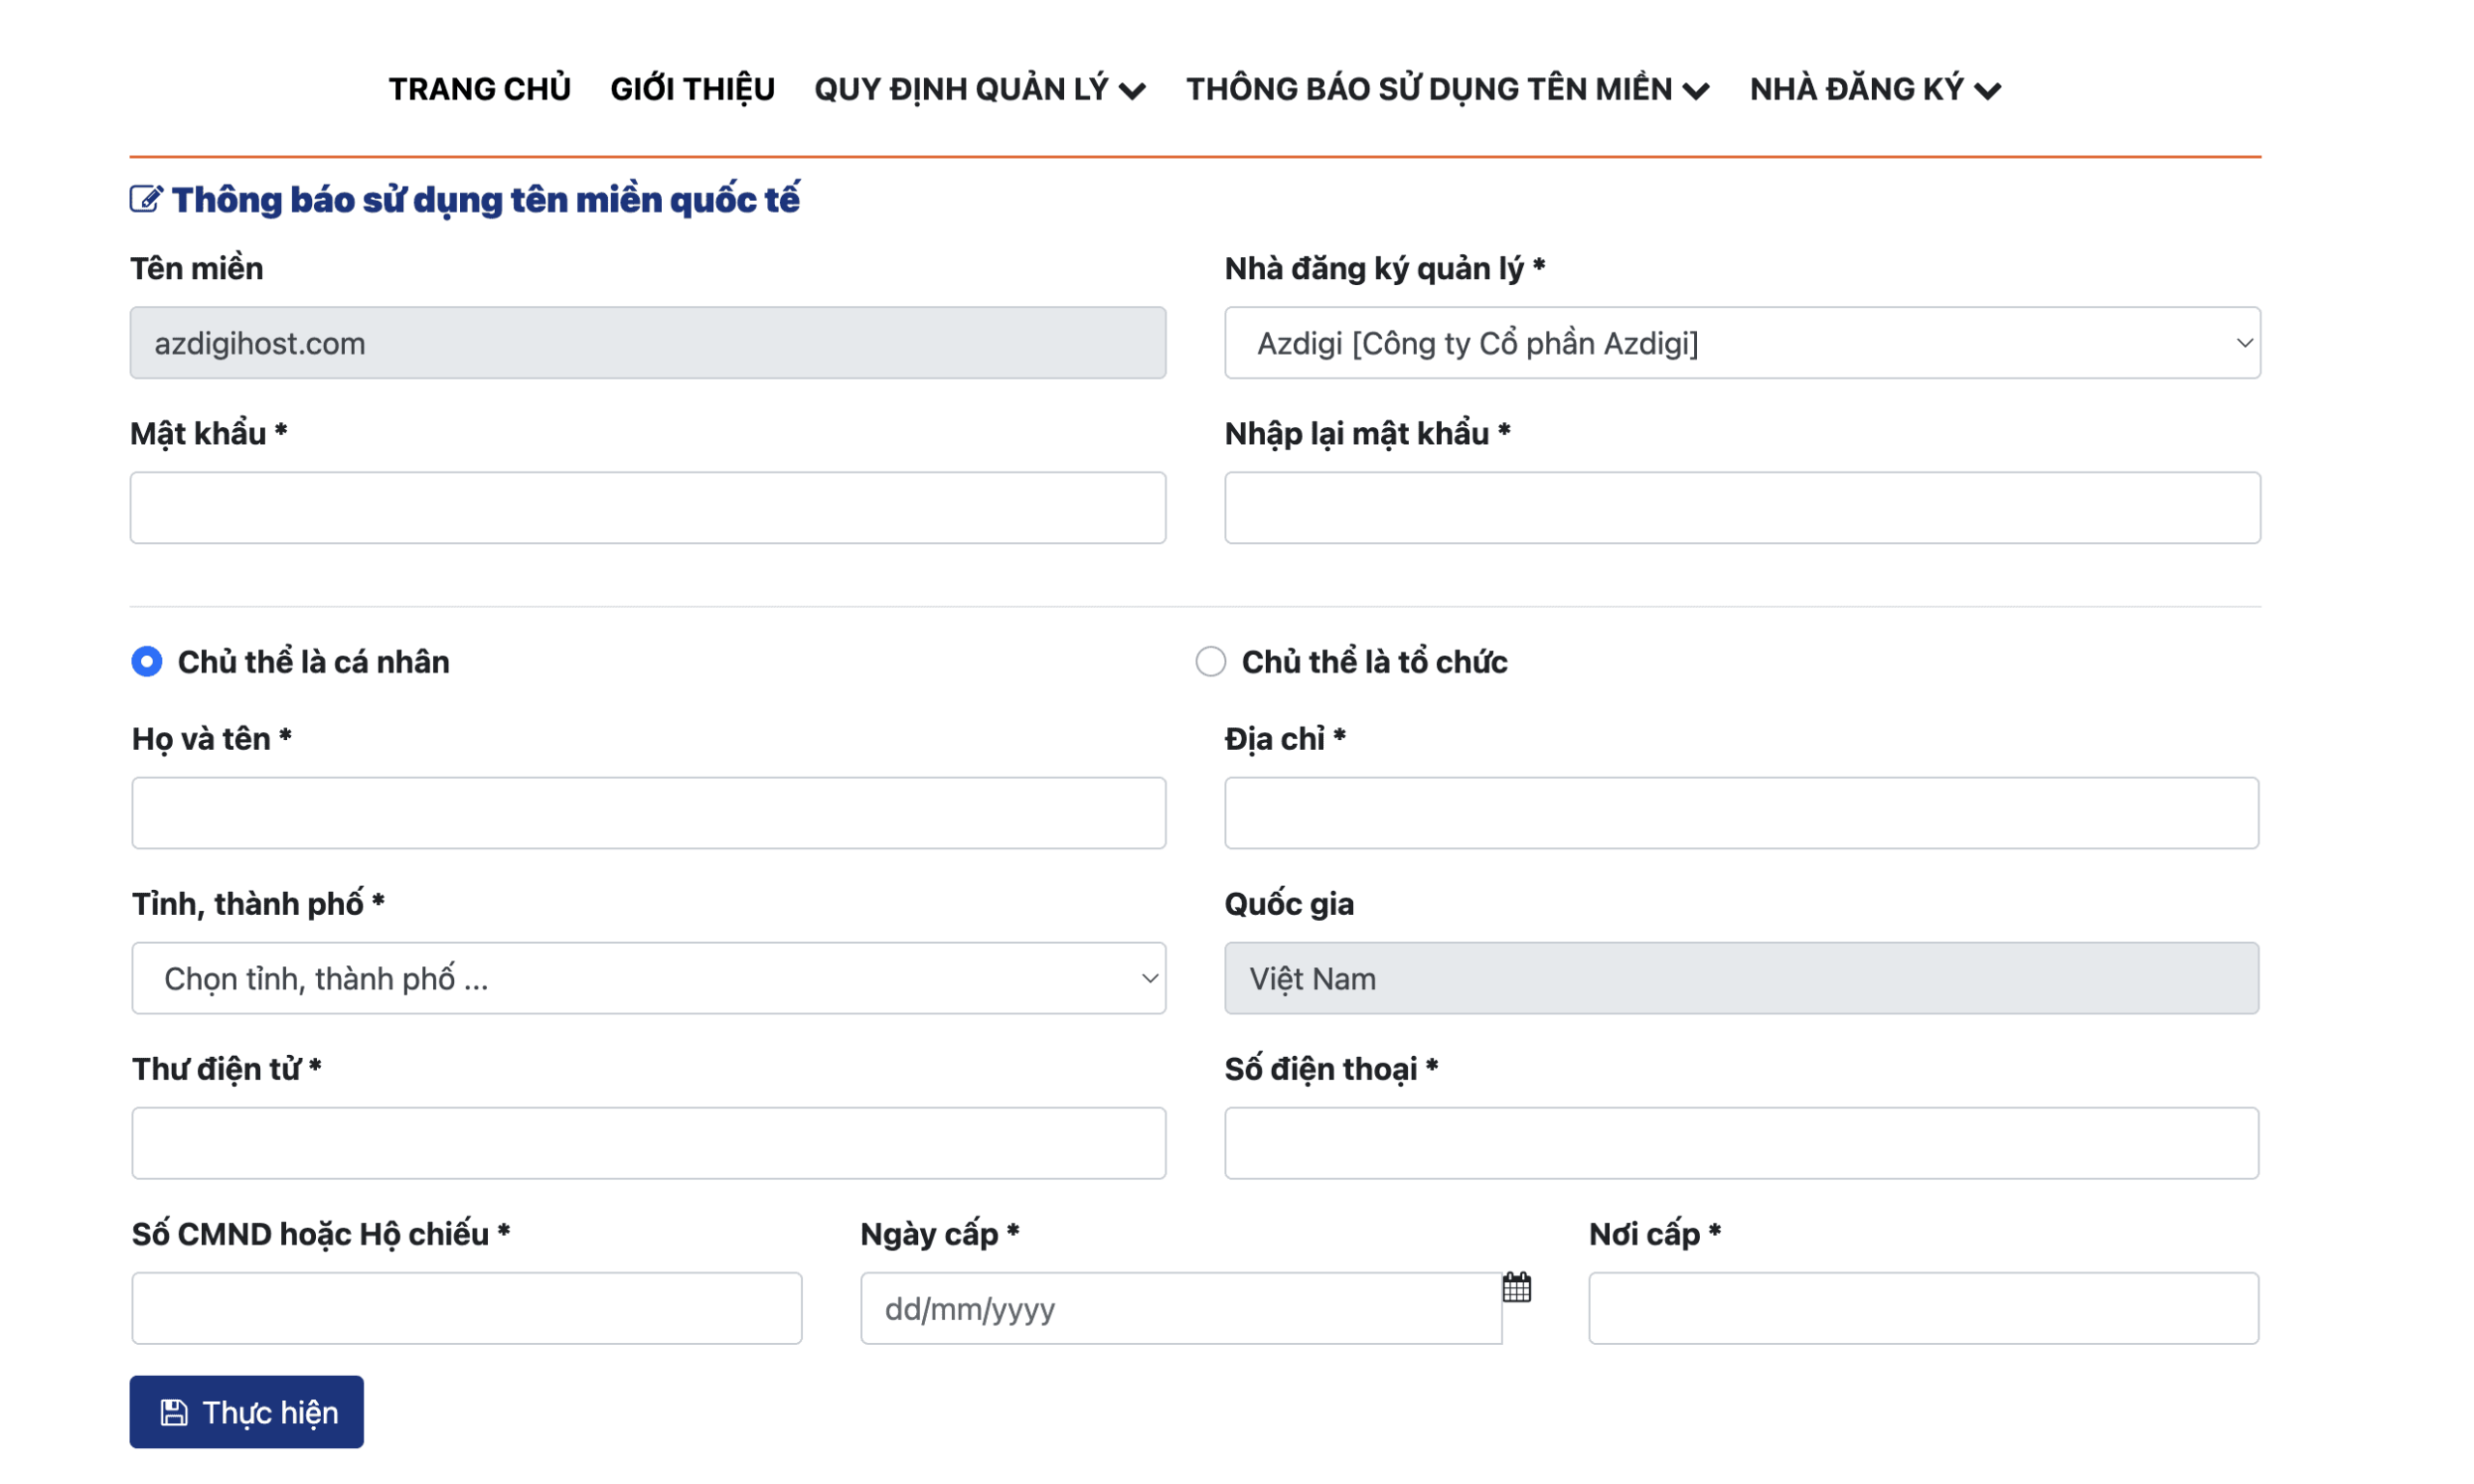Click the calendar icon beside Ngày cấp
Screen dimensions: 2474x1484
(1516, 1287)
